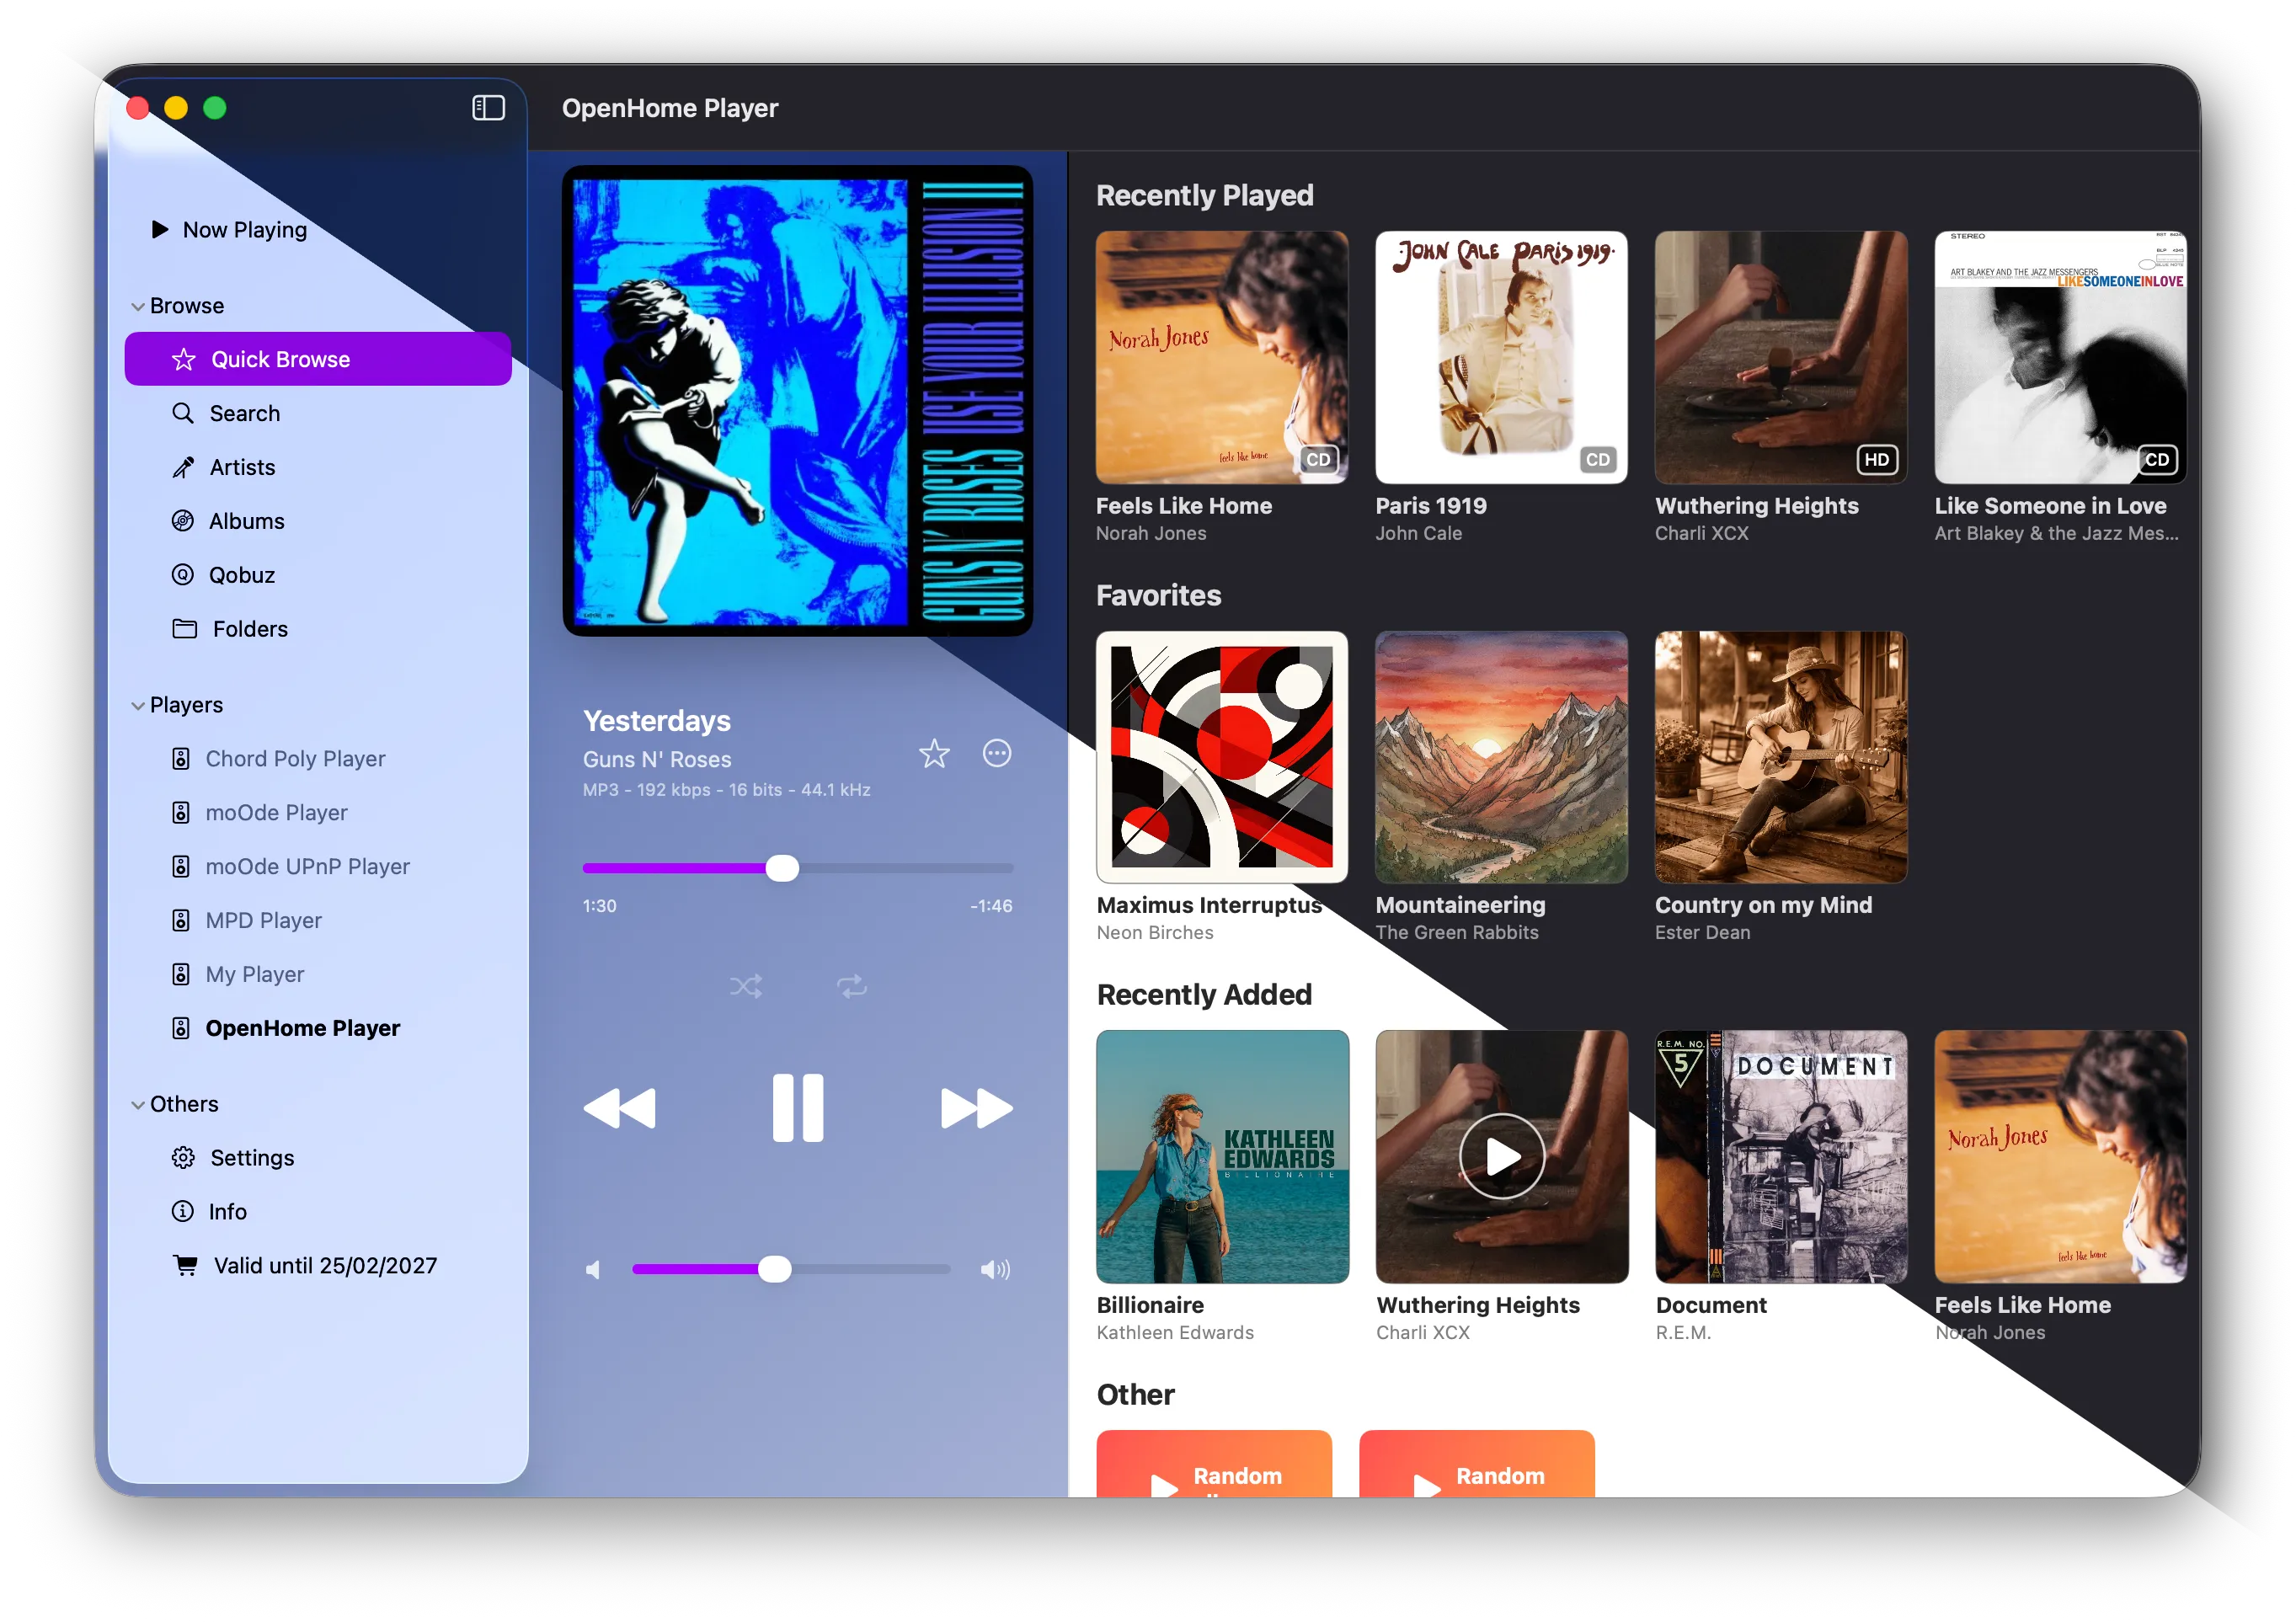Collapse the Others section
Viewport: 2296px width, 1622px height.
[138, 1103]
